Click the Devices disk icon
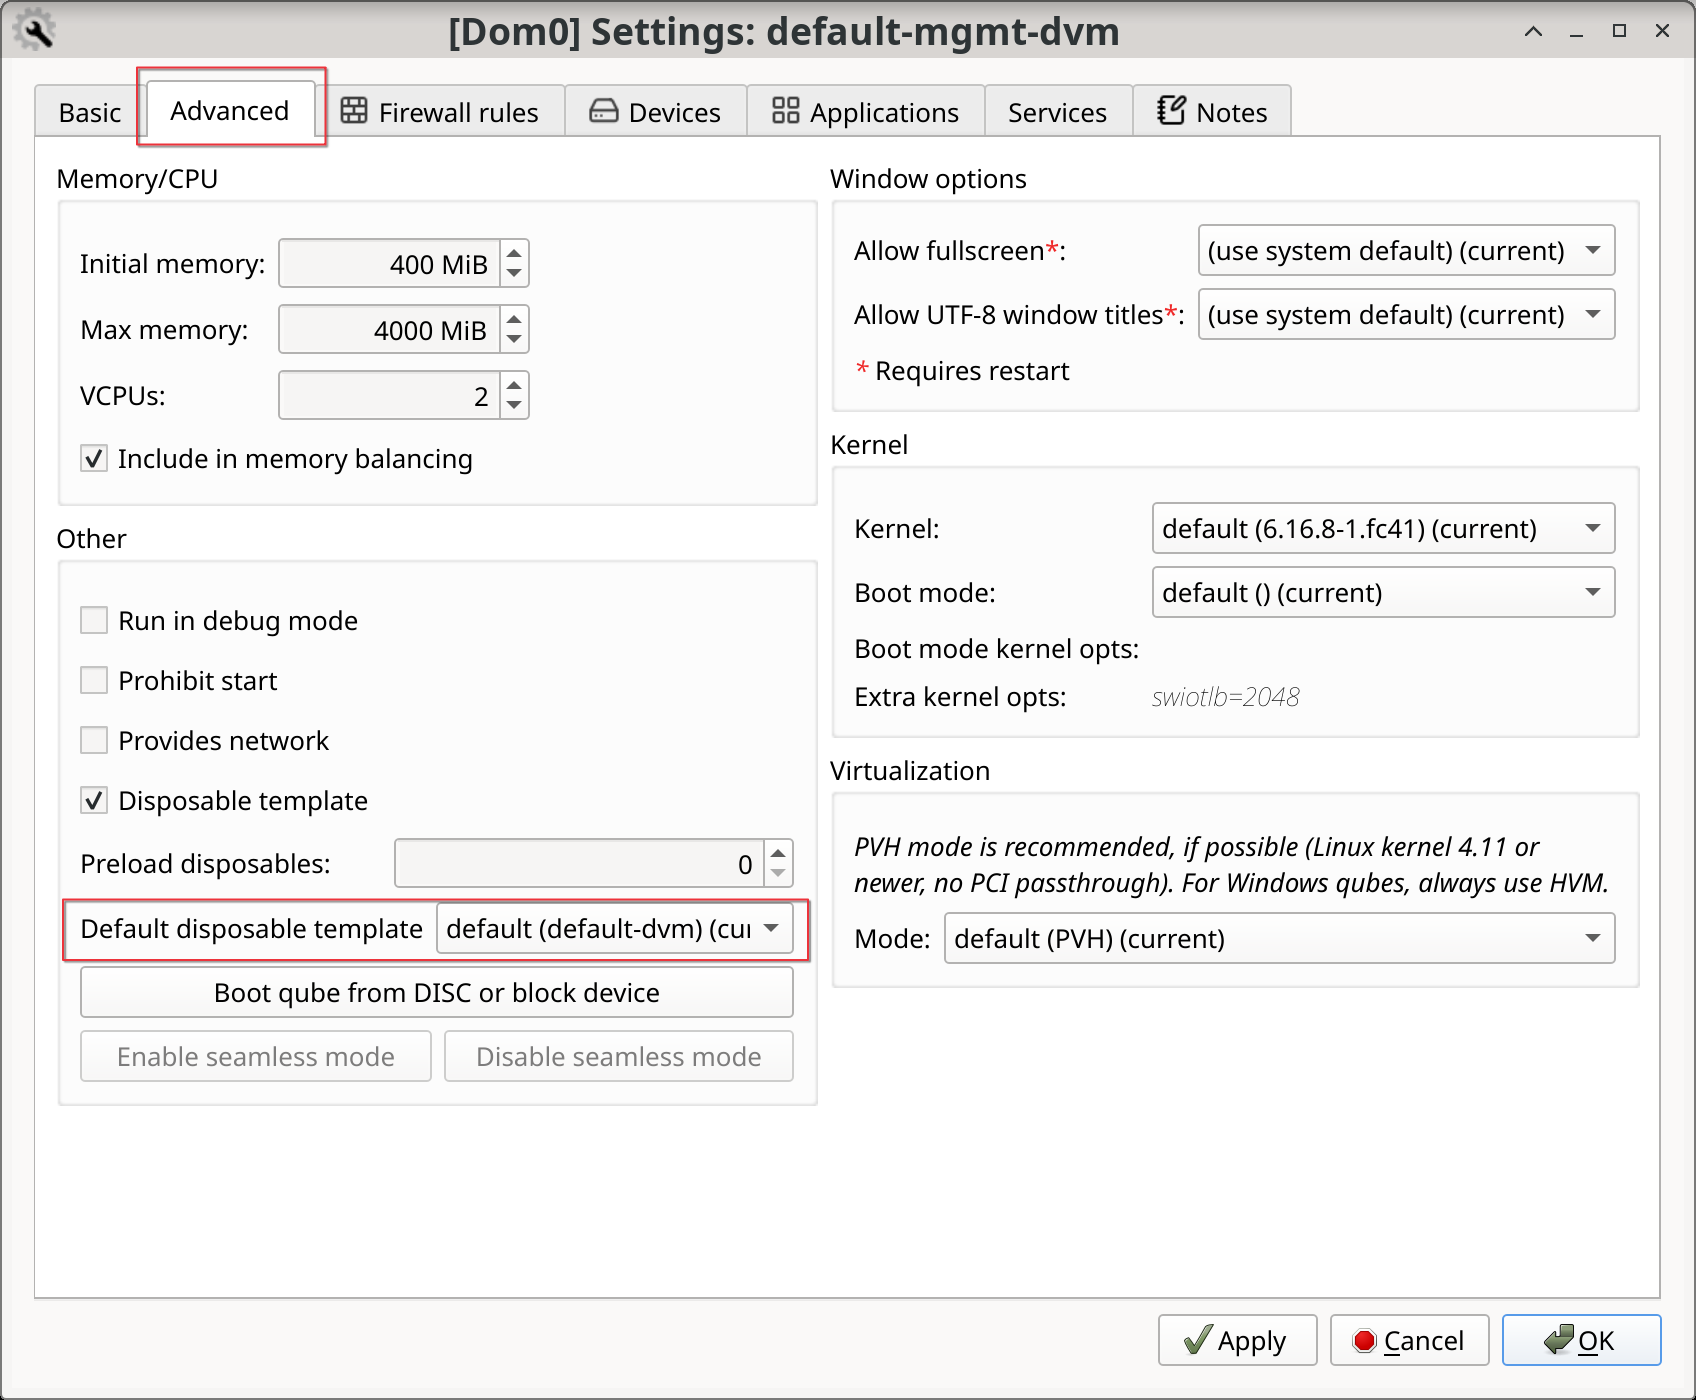Screen dimensions: 1696x1400 click(604, 111)
